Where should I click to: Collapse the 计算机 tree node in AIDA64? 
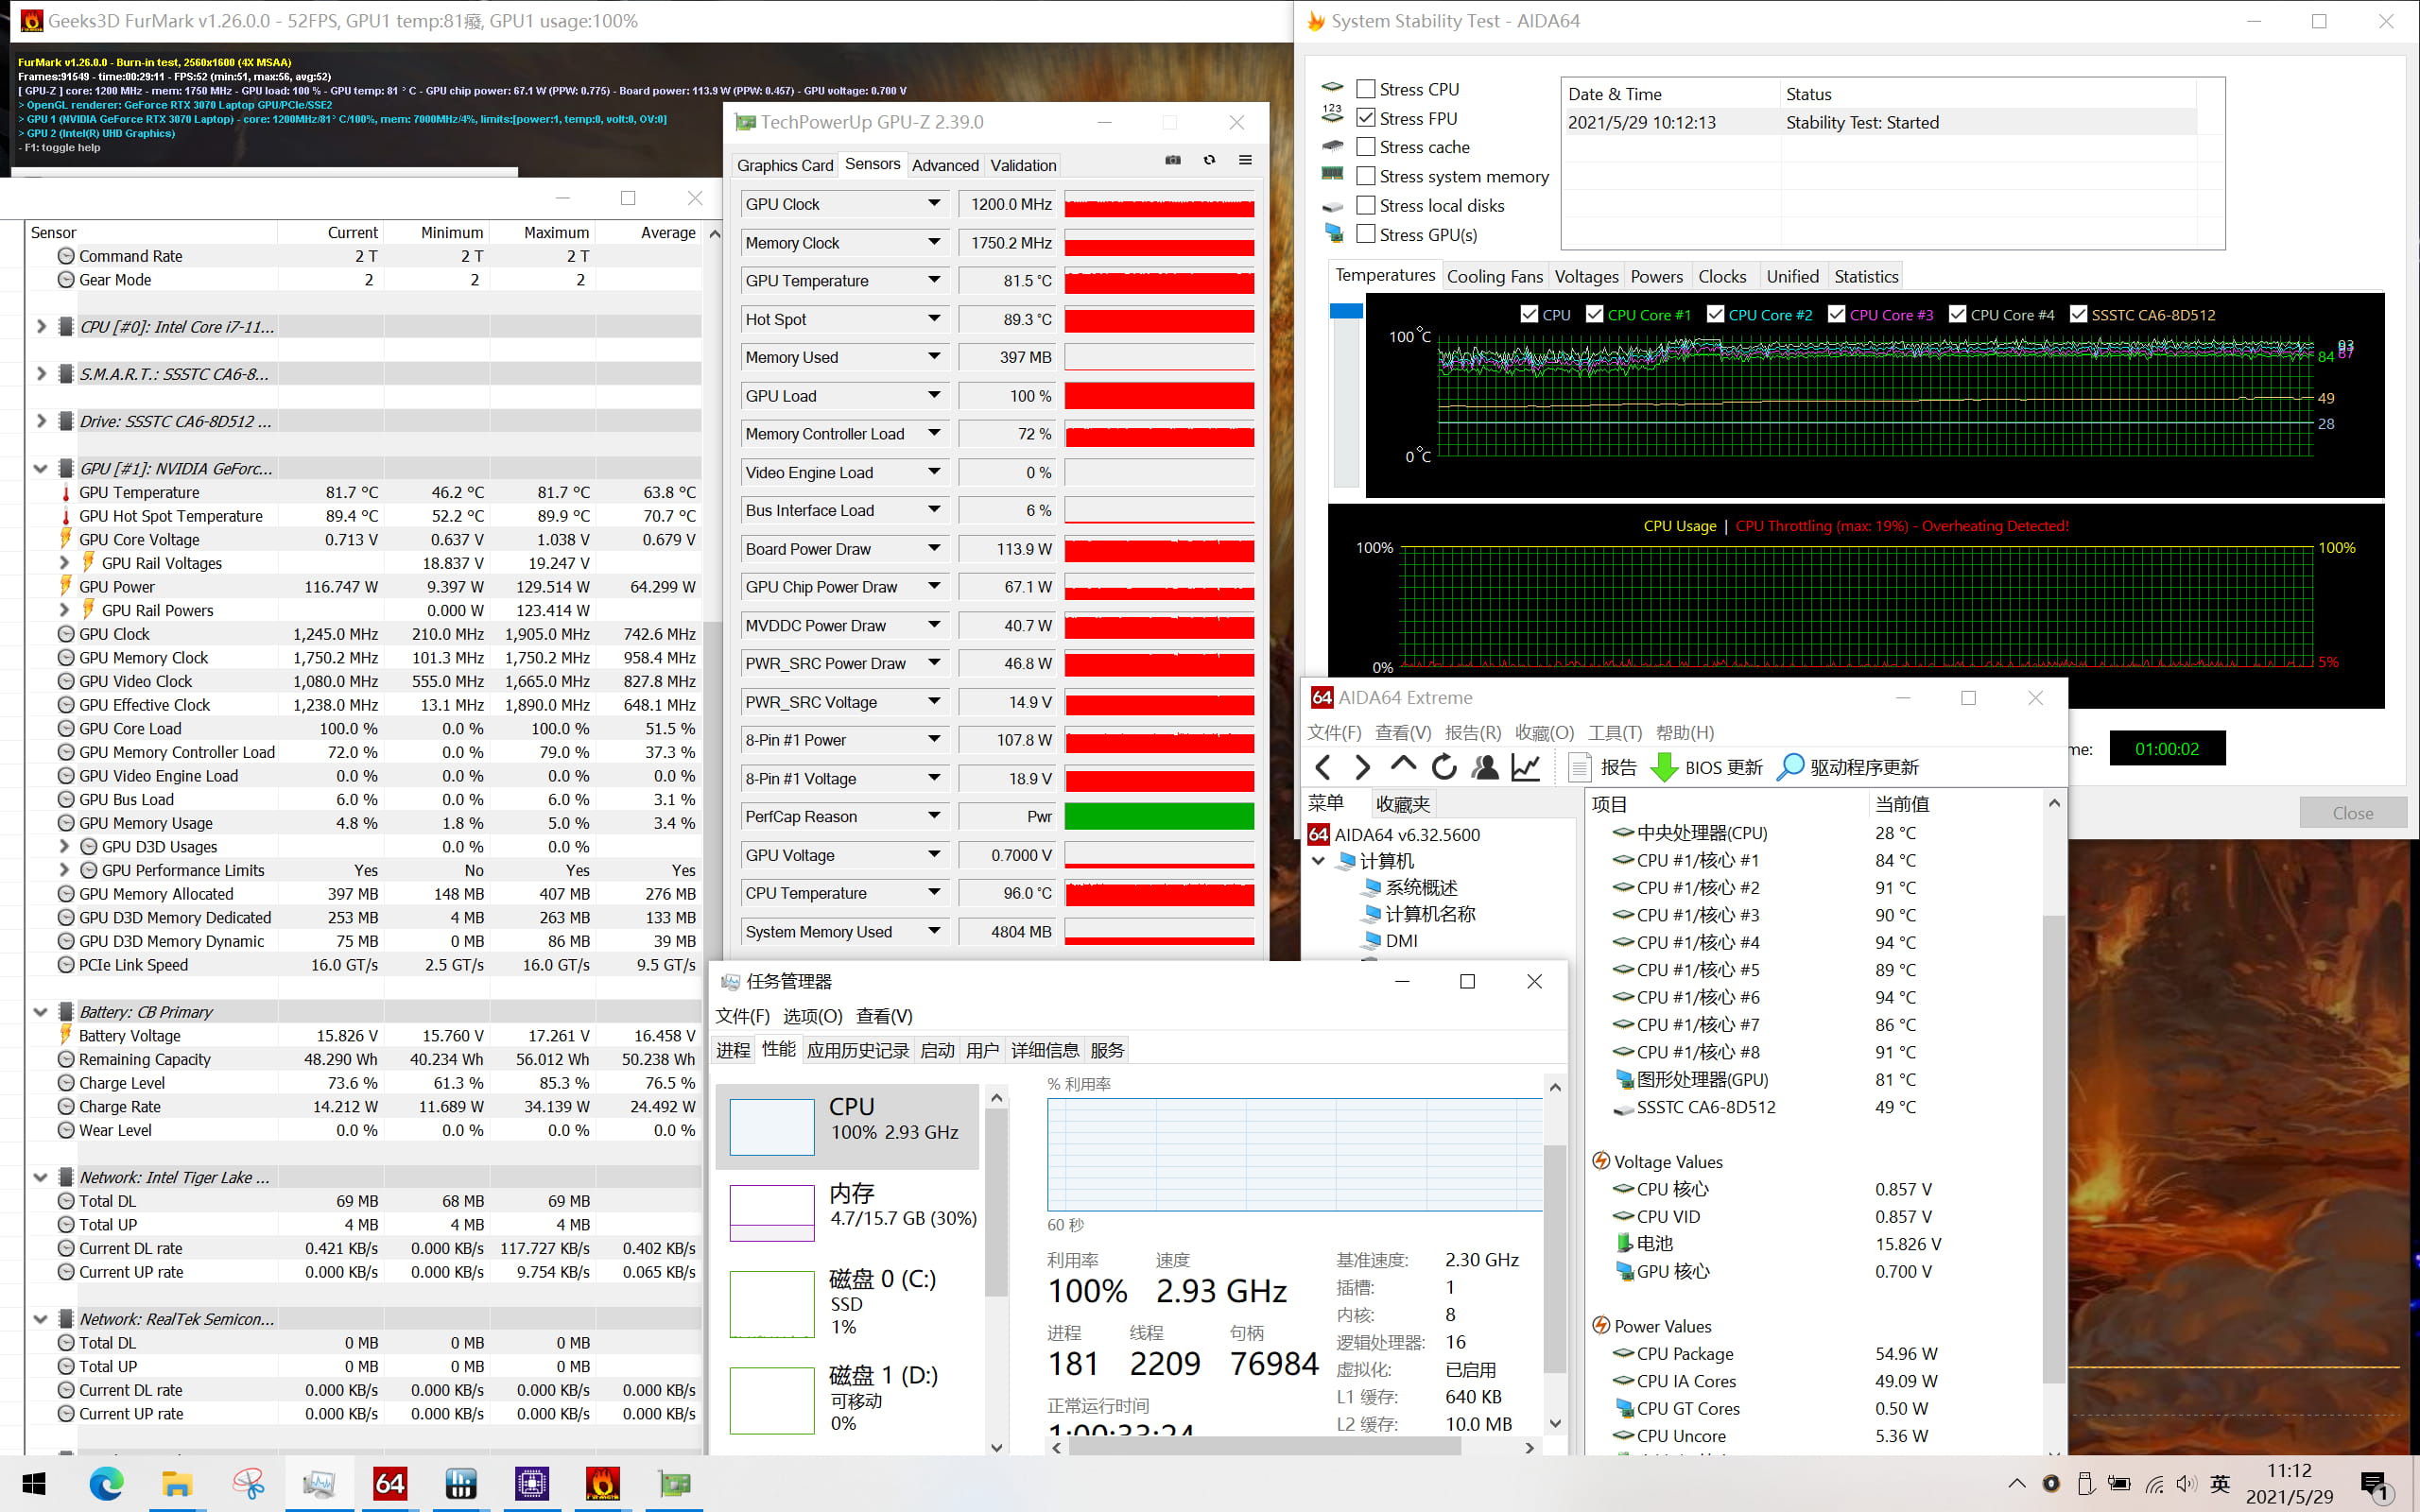(1318, 860)
